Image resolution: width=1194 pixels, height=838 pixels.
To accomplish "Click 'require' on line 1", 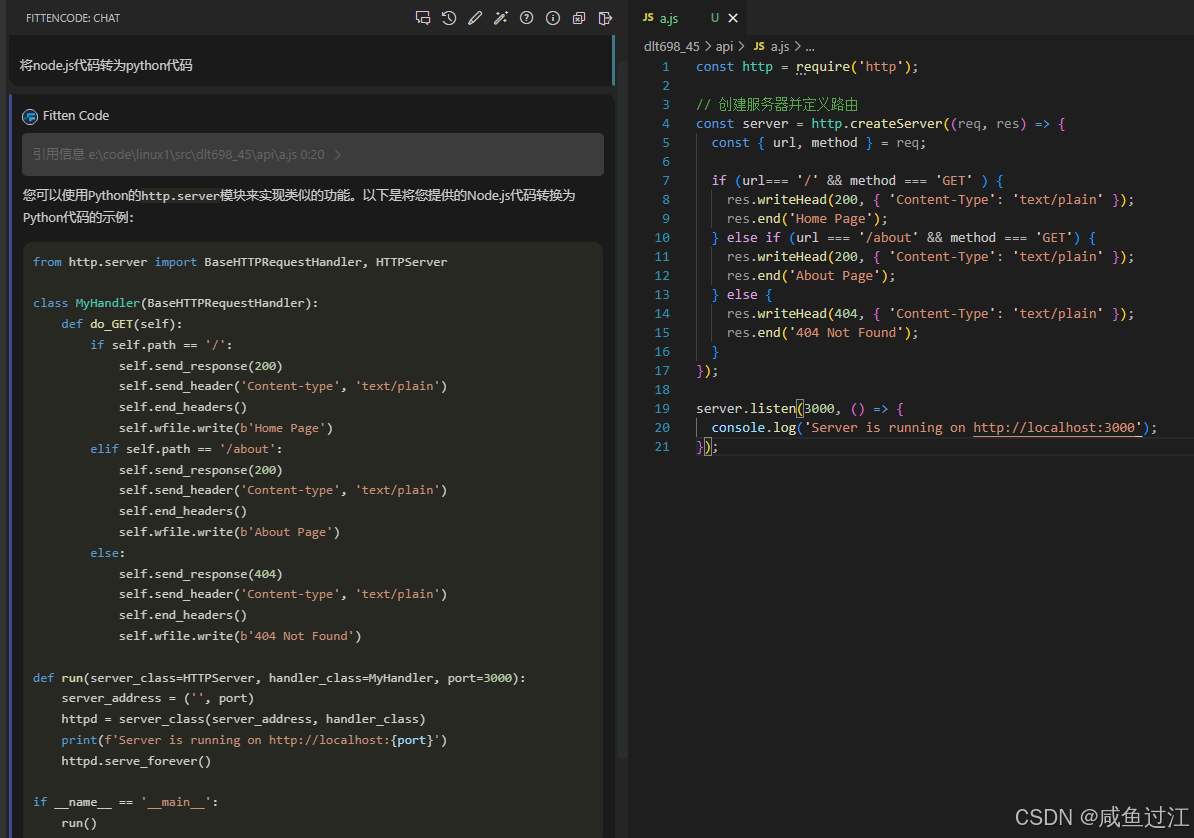I will [822, 66].
